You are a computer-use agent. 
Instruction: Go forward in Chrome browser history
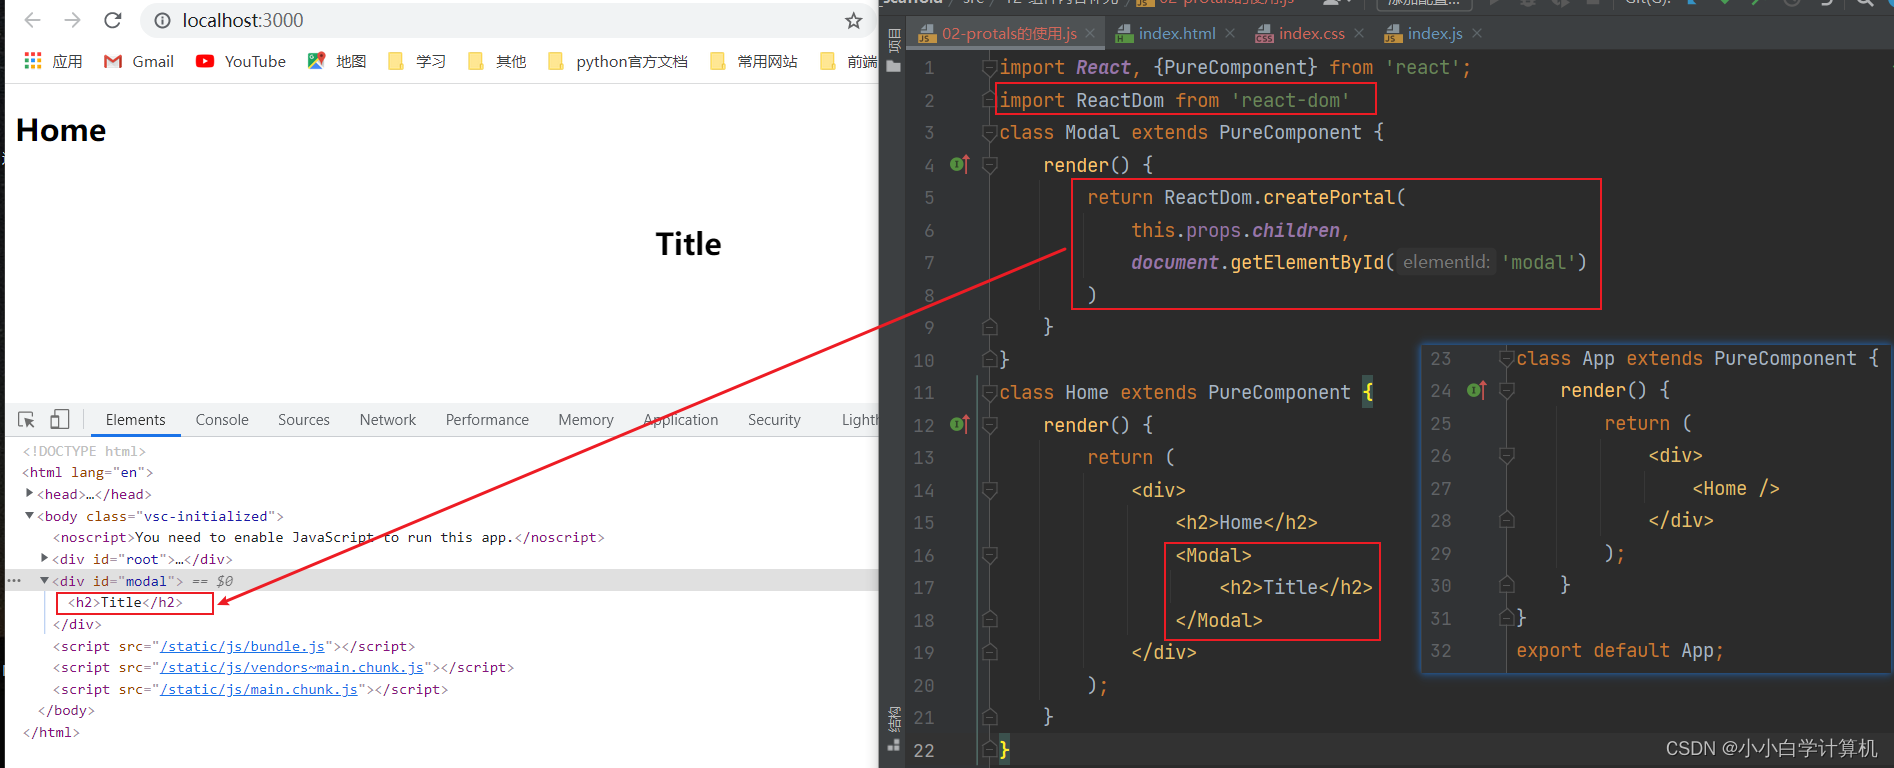72,20
